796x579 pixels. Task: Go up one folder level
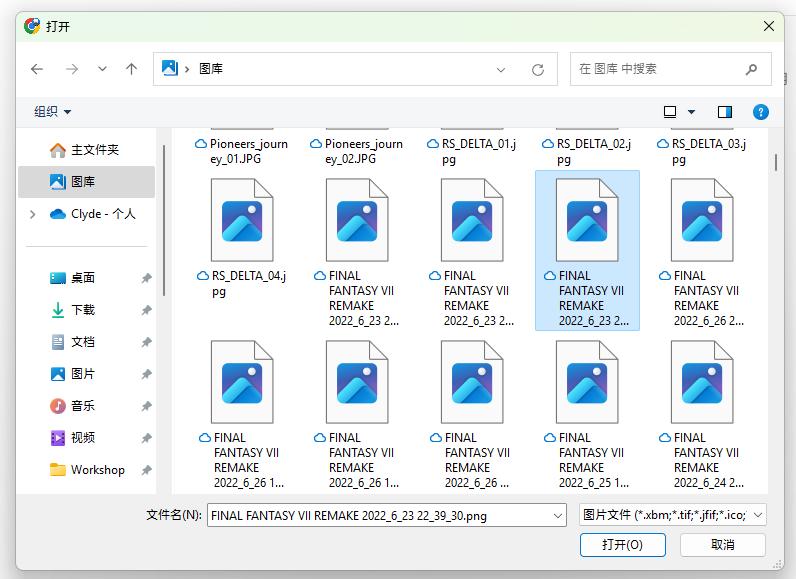click(x=131, y=69)
